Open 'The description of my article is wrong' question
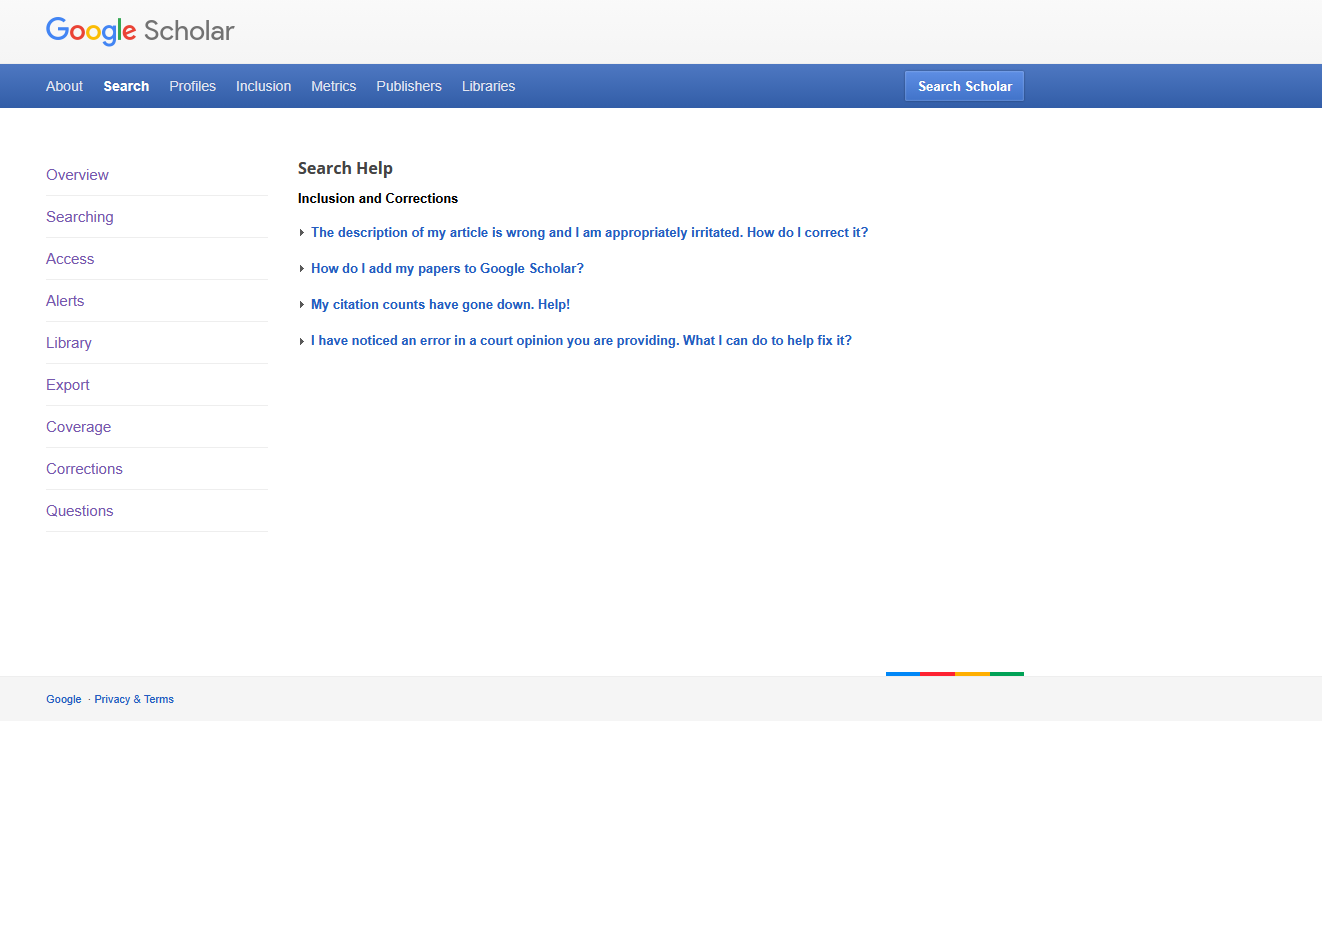This screenshot has width=1322, height=931. pos(589,232)
